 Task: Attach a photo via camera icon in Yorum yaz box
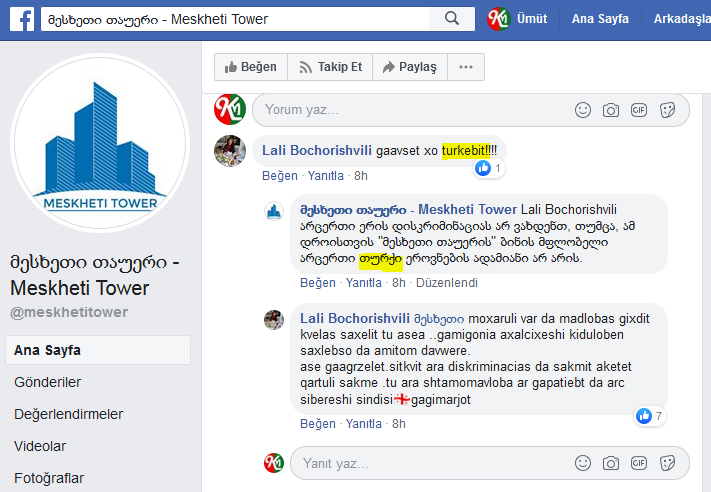[x=611, y=110]
